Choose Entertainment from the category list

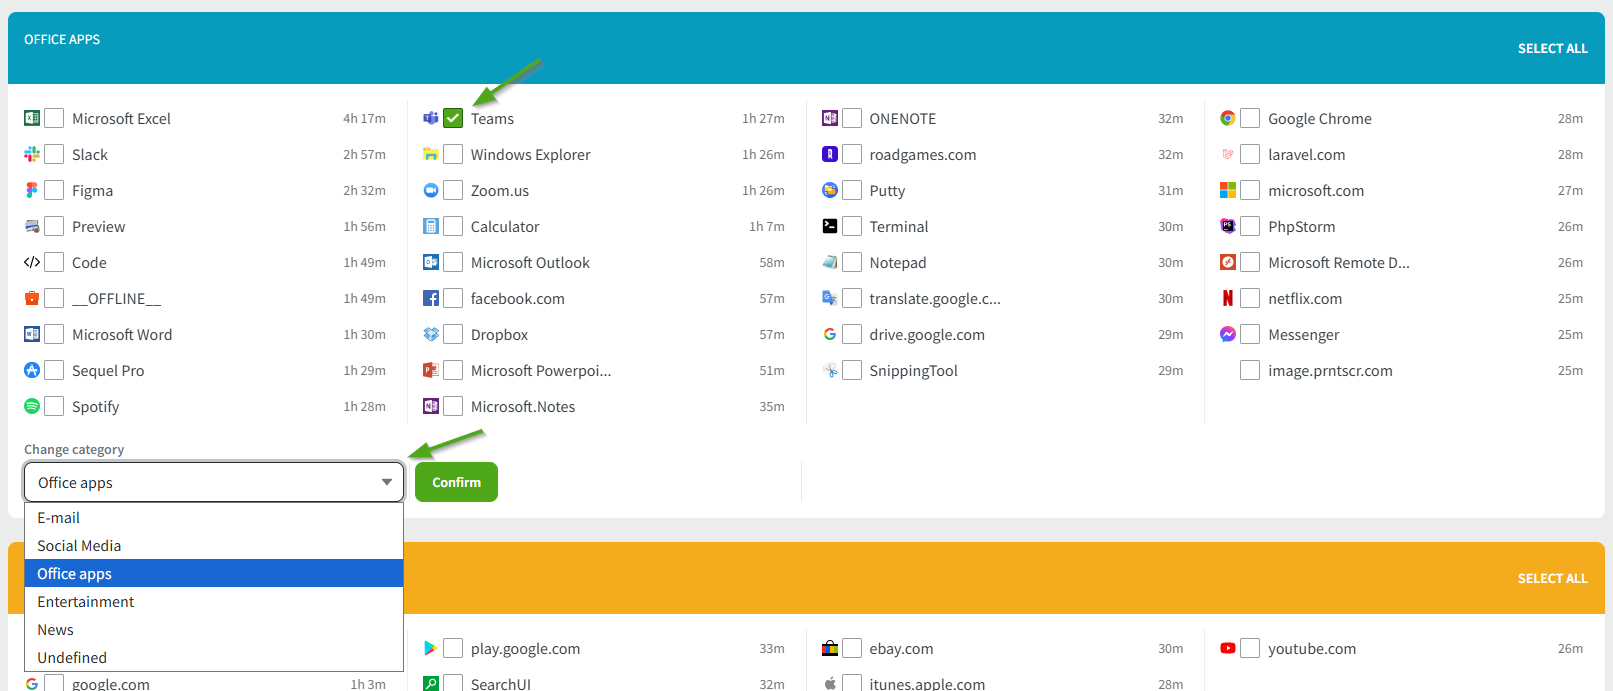[86, 602]
